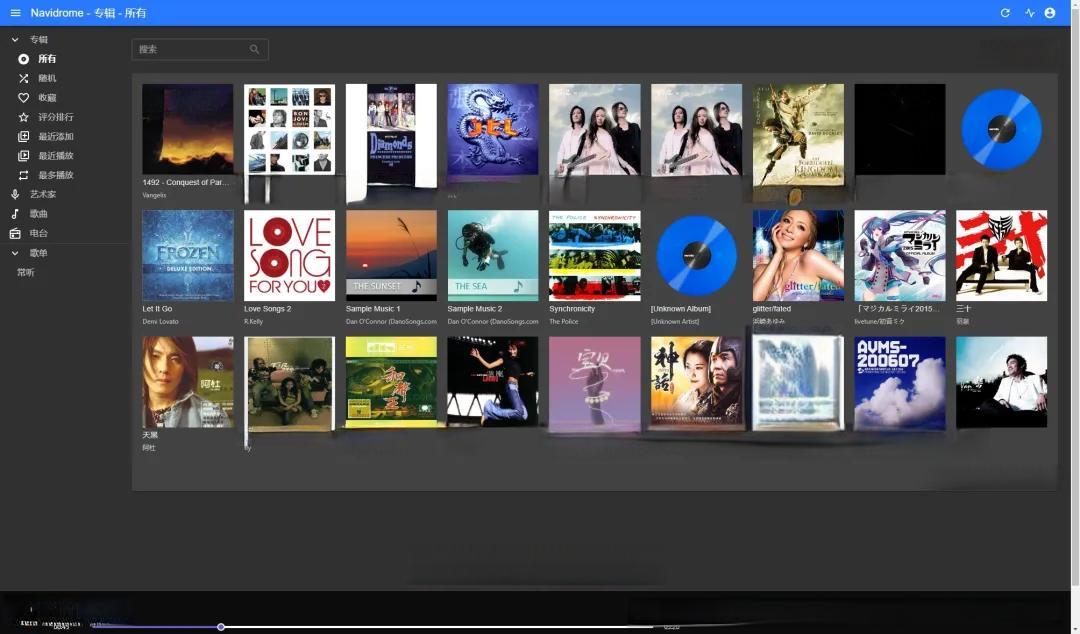Open the Bon Jovi collage album cover
The height and width of the screenshot is (634, 1080).
289,130
